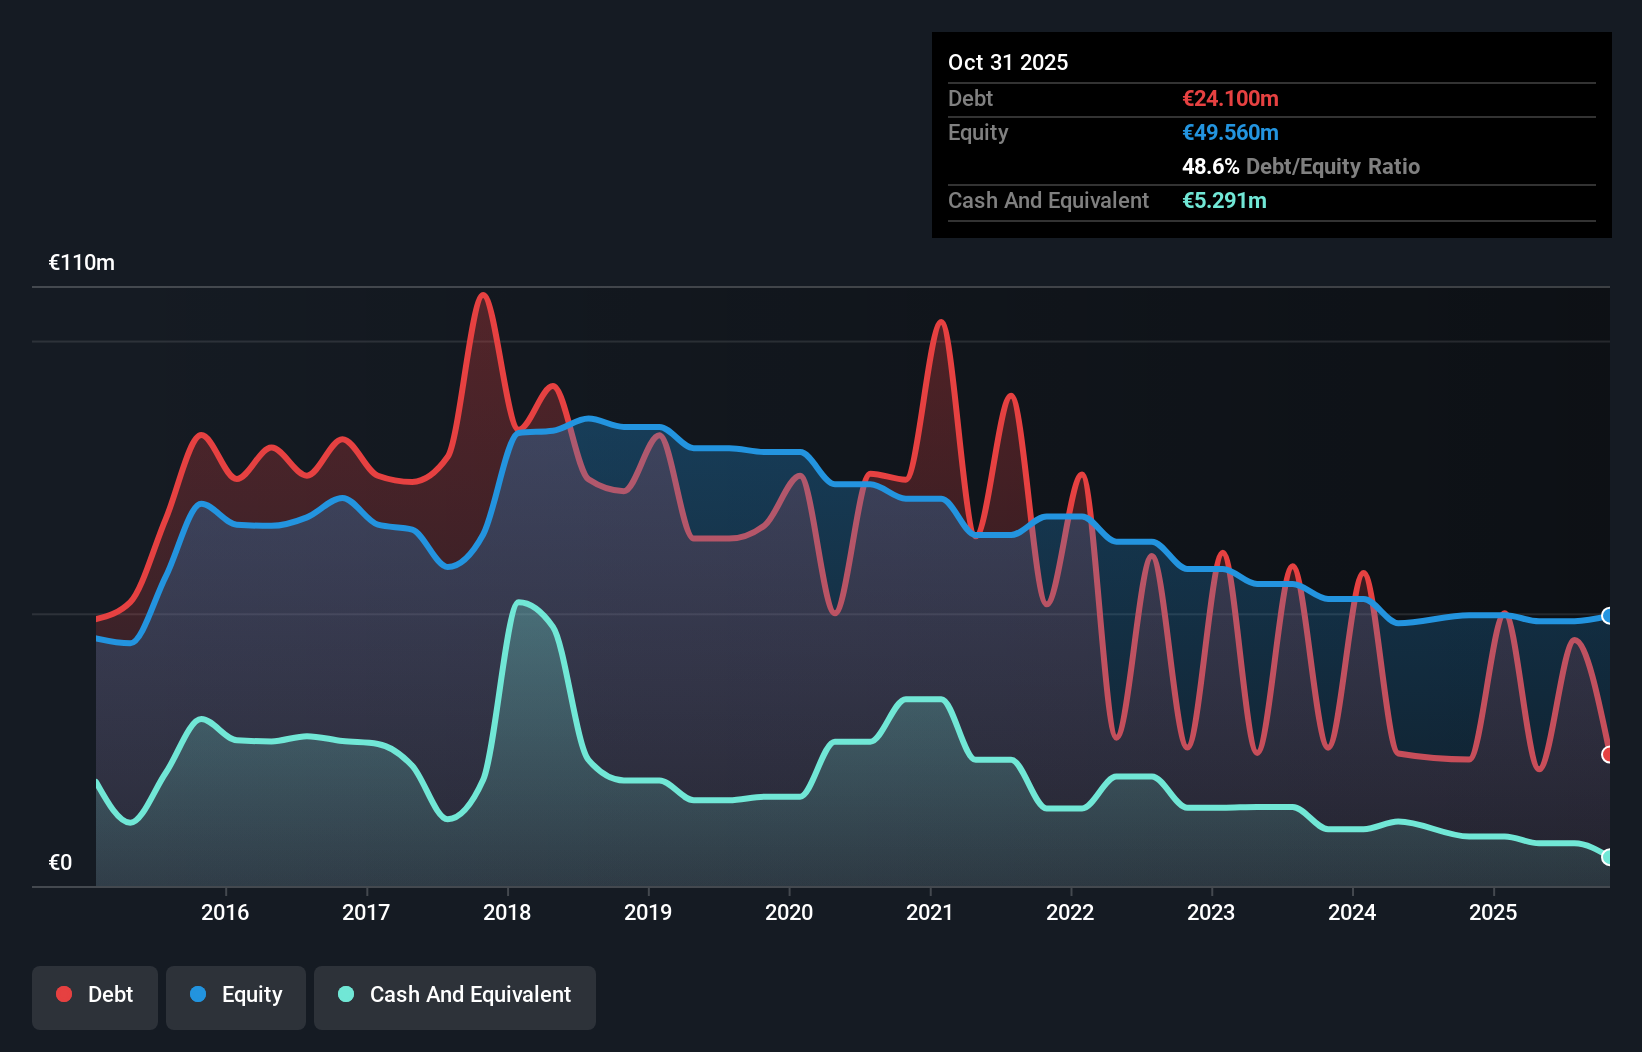Select the 2020 axis label
The width and height of the screenshot is (1642, 1052).
coord(789,912)
